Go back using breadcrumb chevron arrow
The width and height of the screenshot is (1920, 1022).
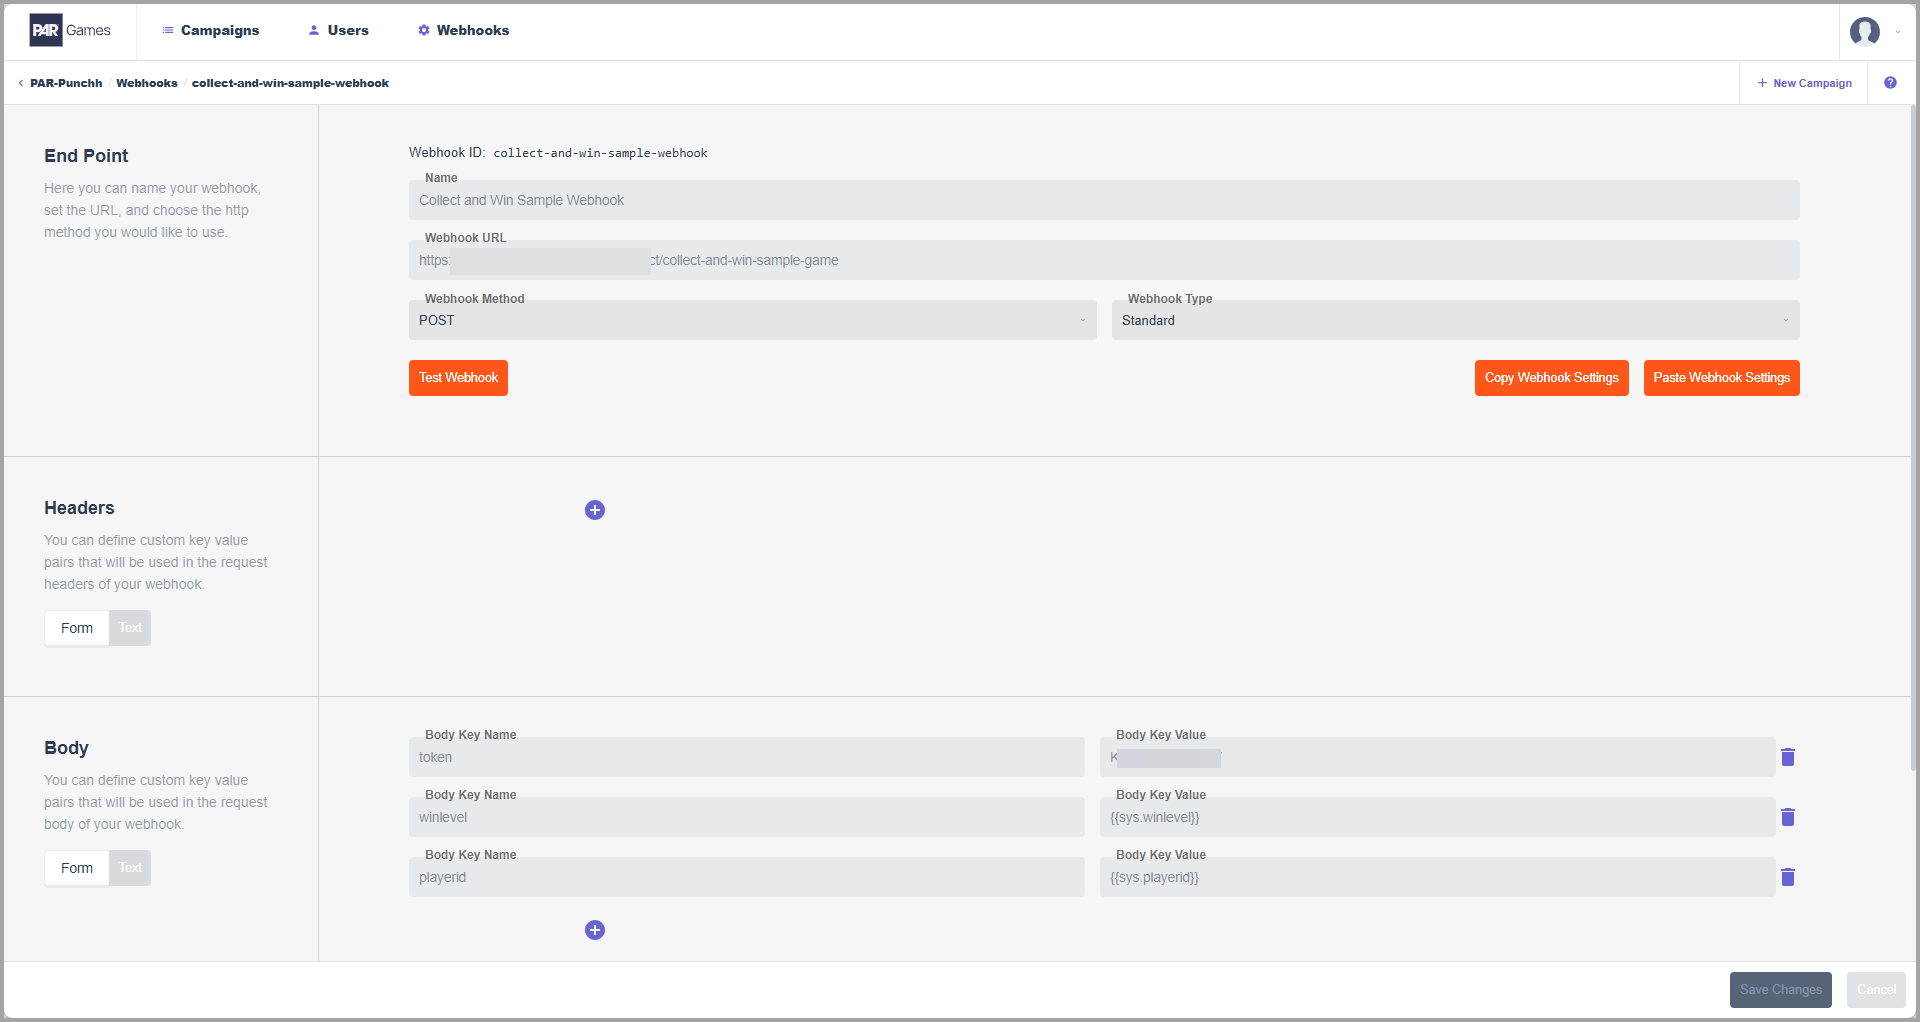(21, 83)
